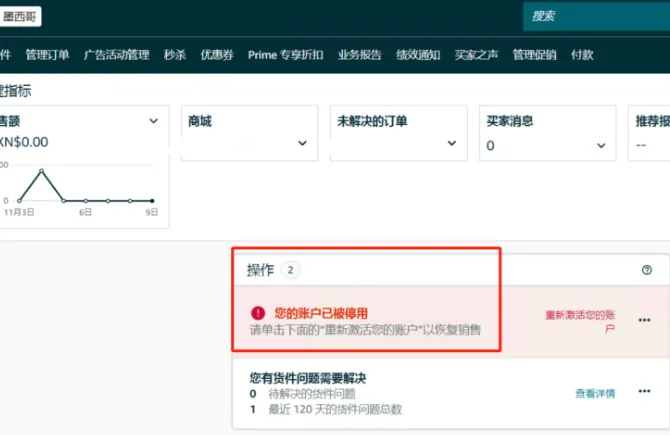Expand the 未解决的订单 dropdown
Screen dimensions: 670x435
452,143
